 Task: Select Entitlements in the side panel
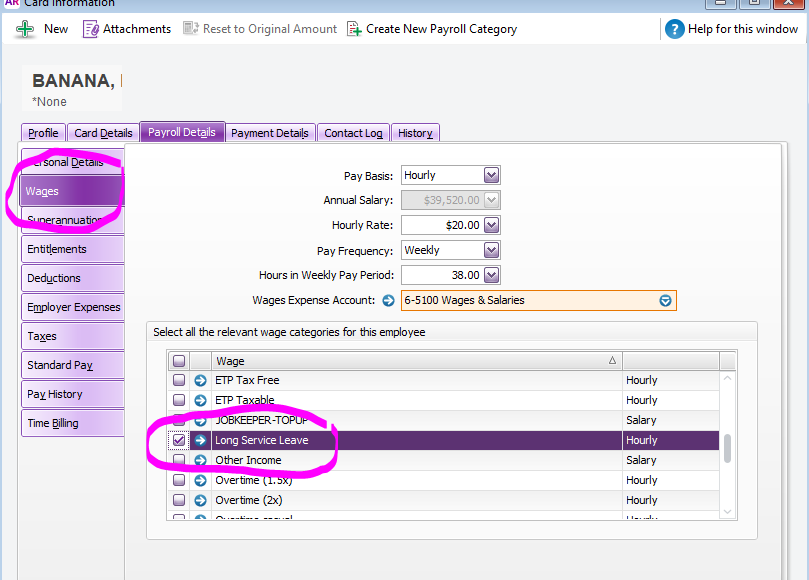(72, 249)
